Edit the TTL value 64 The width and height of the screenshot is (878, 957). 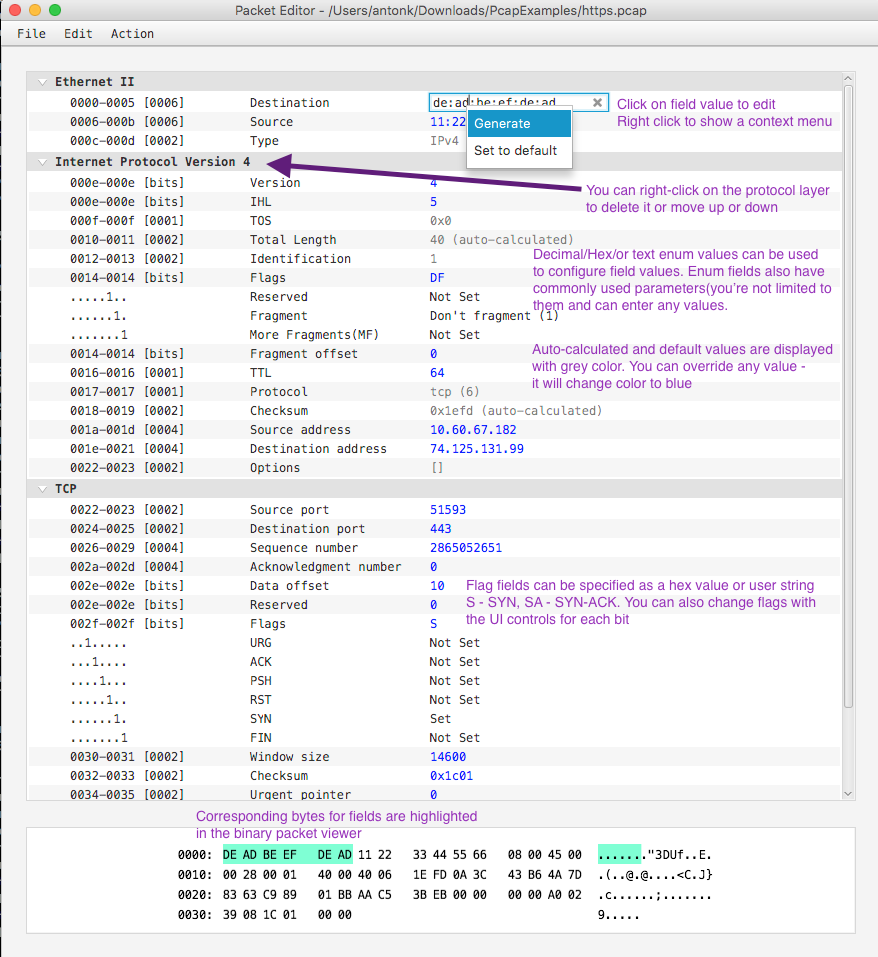[437, 372]
